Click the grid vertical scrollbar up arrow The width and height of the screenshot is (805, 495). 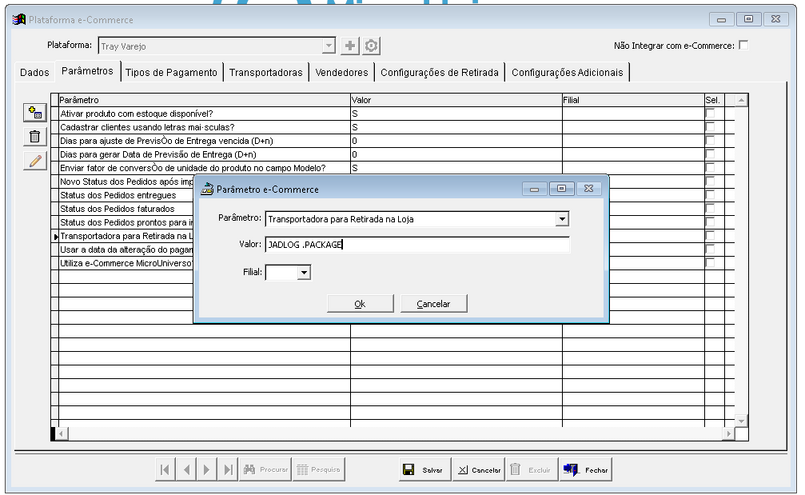[741, 100]
